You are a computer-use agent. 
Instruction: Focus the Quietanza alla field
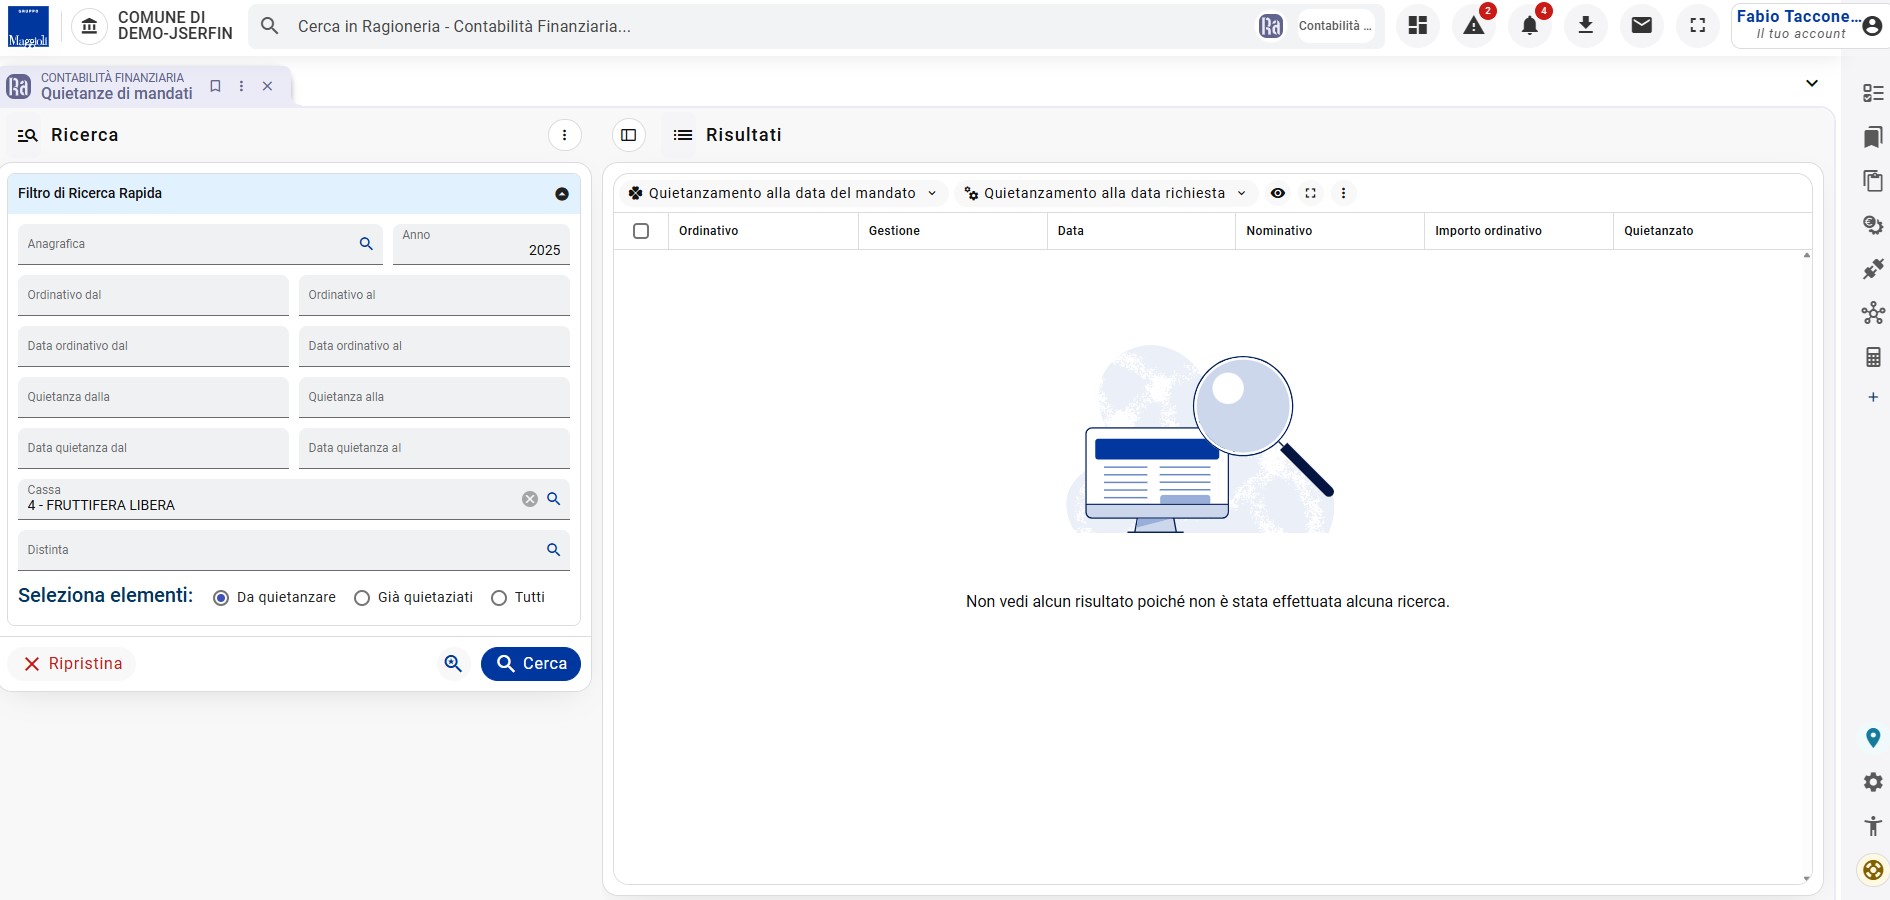pyautogui.click(x=434, y=397)
